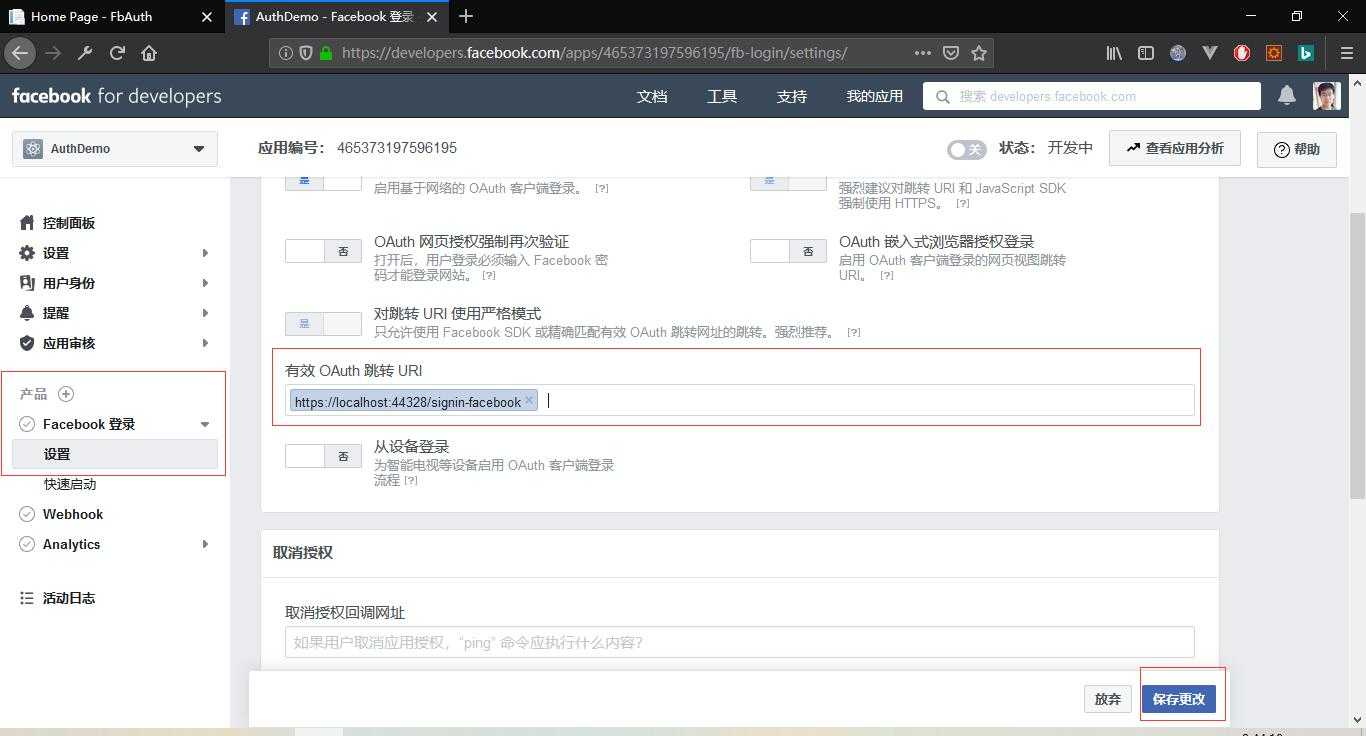The width and height of the screenshot is (1366, 736).
Task: Click the 查看应用分析 button
Action: click(1175, 148)
